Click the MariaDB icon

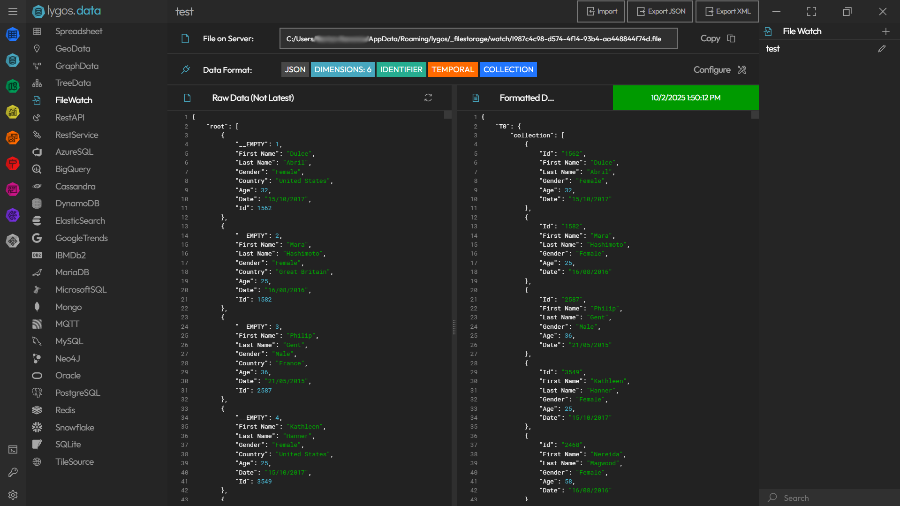coord(37,272)
